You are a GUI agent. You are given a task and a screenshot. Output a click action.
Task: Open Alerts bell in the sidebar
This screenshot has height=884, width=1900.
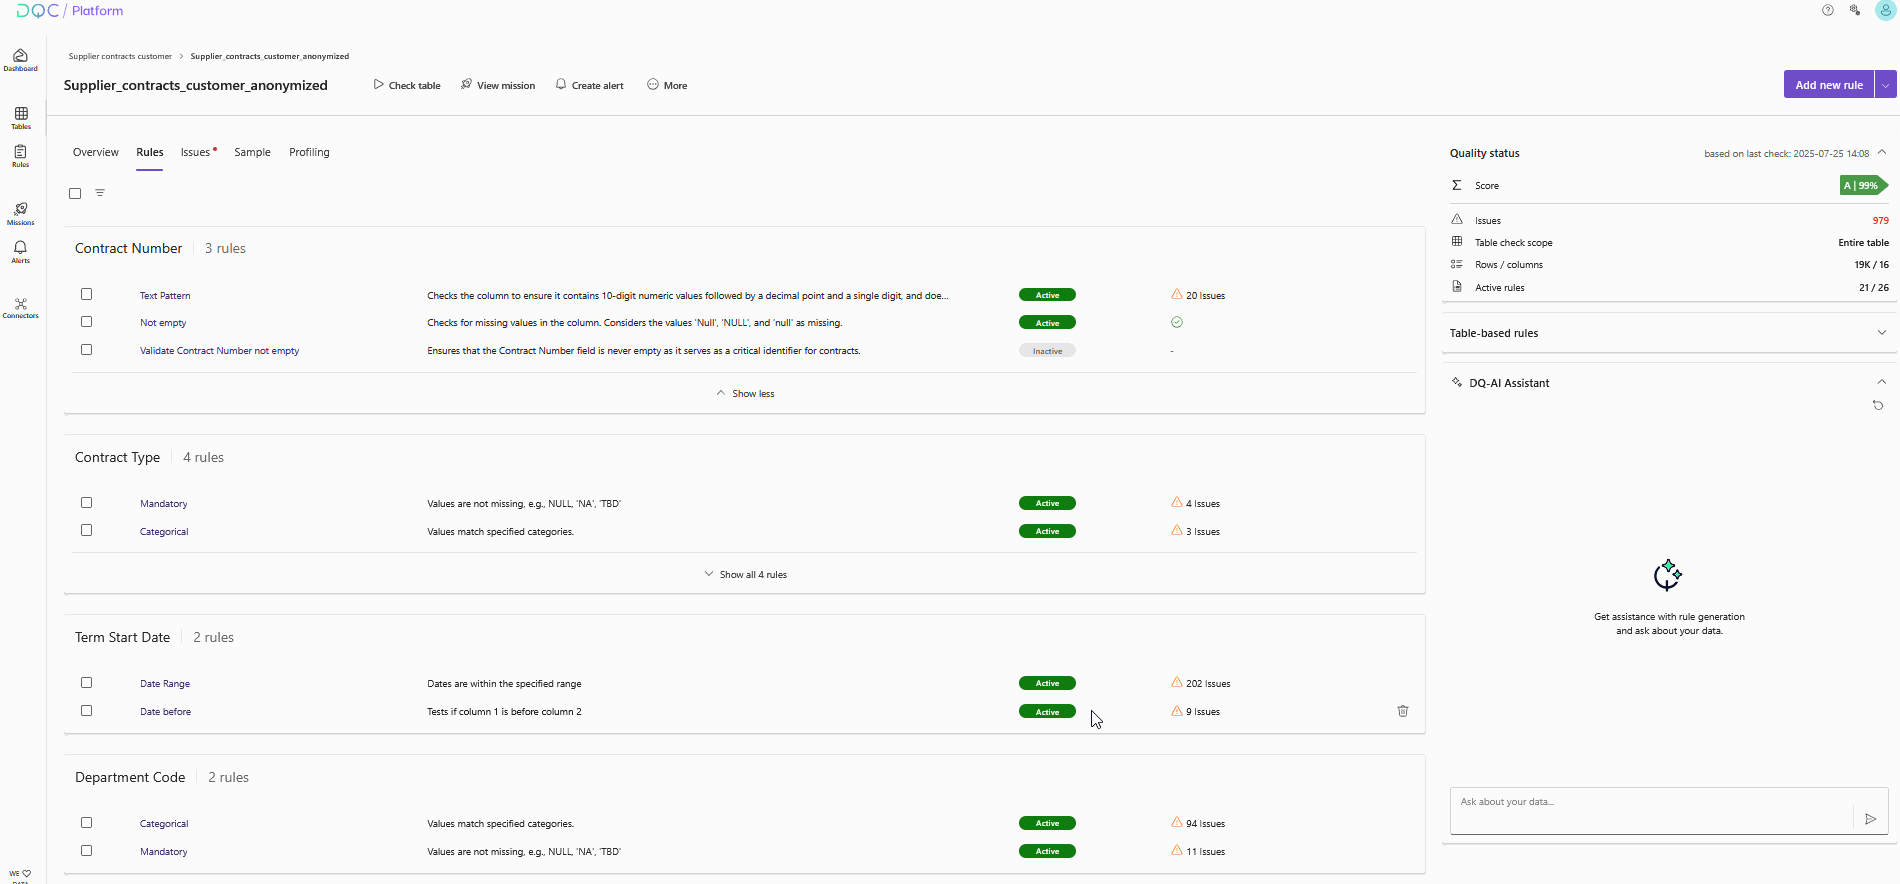point(20,252)
